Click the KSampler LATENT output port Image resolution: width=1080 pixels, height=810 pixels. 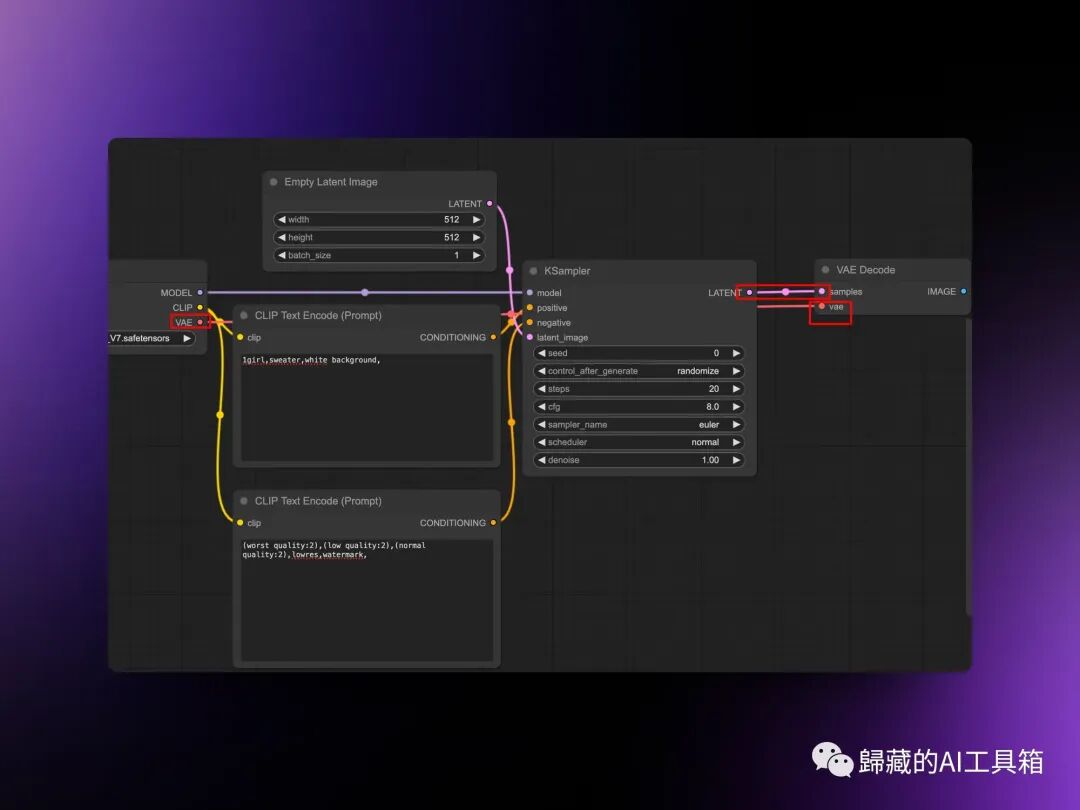tap(749, 293)
